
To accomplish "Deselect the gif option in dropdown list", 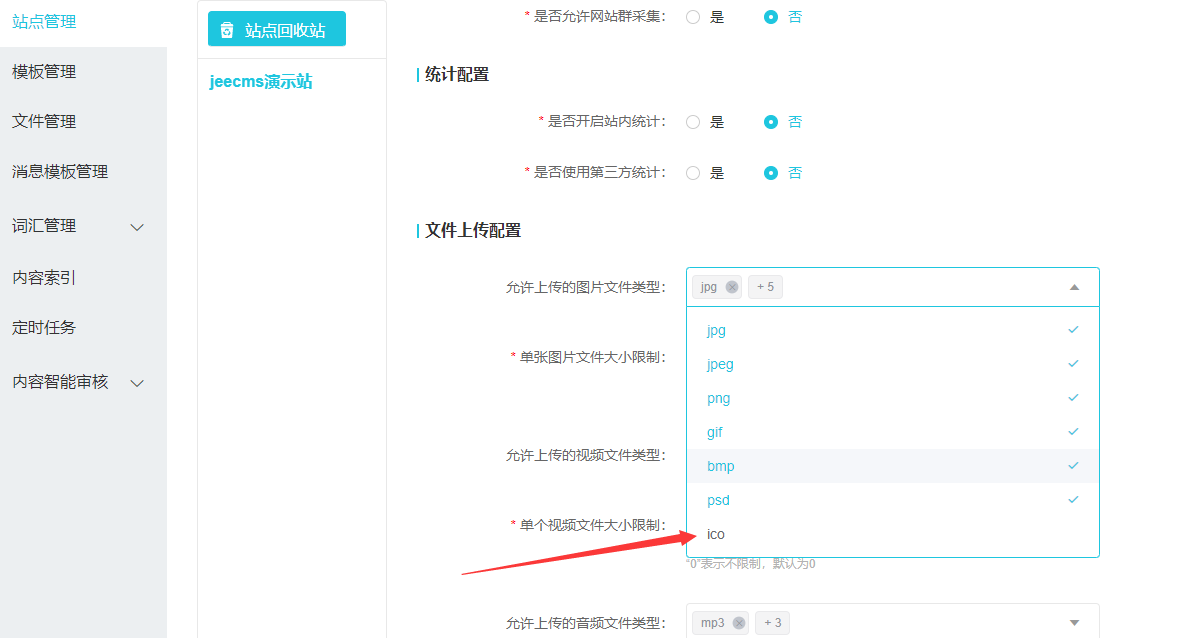I will click(893, 432).
